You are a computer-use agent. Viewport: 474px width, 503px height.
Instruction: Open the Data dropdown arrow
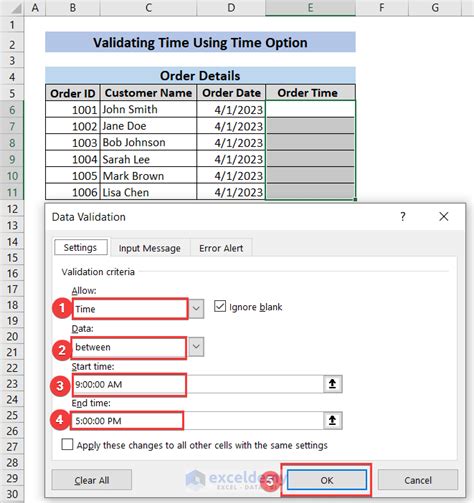click(196, 347)
